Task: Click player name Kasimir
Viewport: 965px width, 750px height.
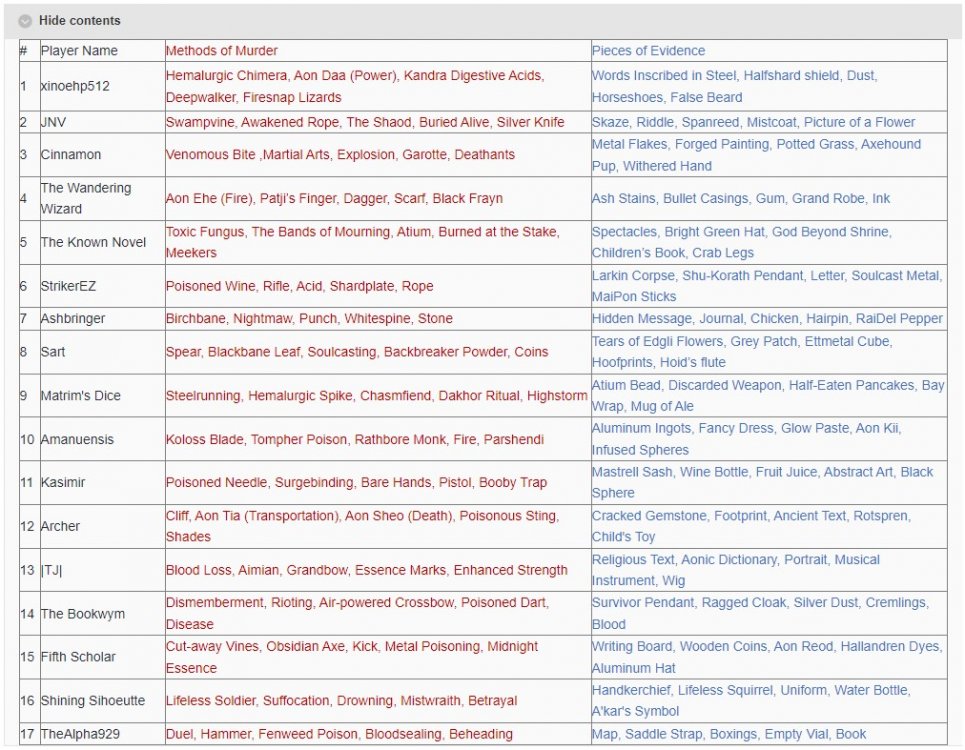Action: (63, 482)
